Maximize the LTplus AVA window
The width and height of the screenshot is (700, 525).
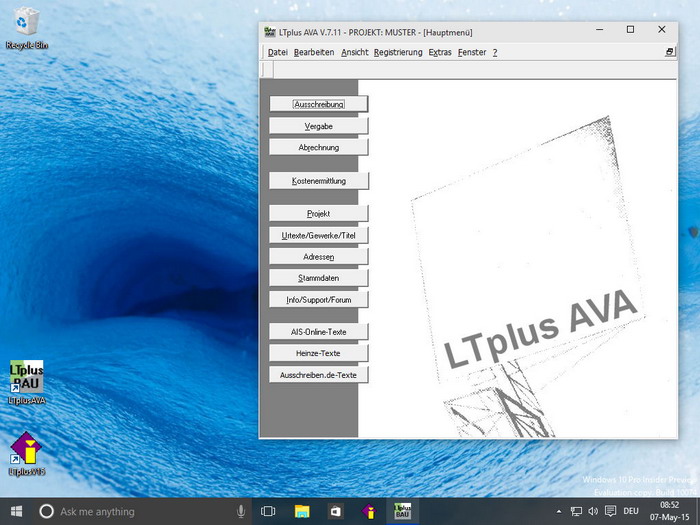630,30
